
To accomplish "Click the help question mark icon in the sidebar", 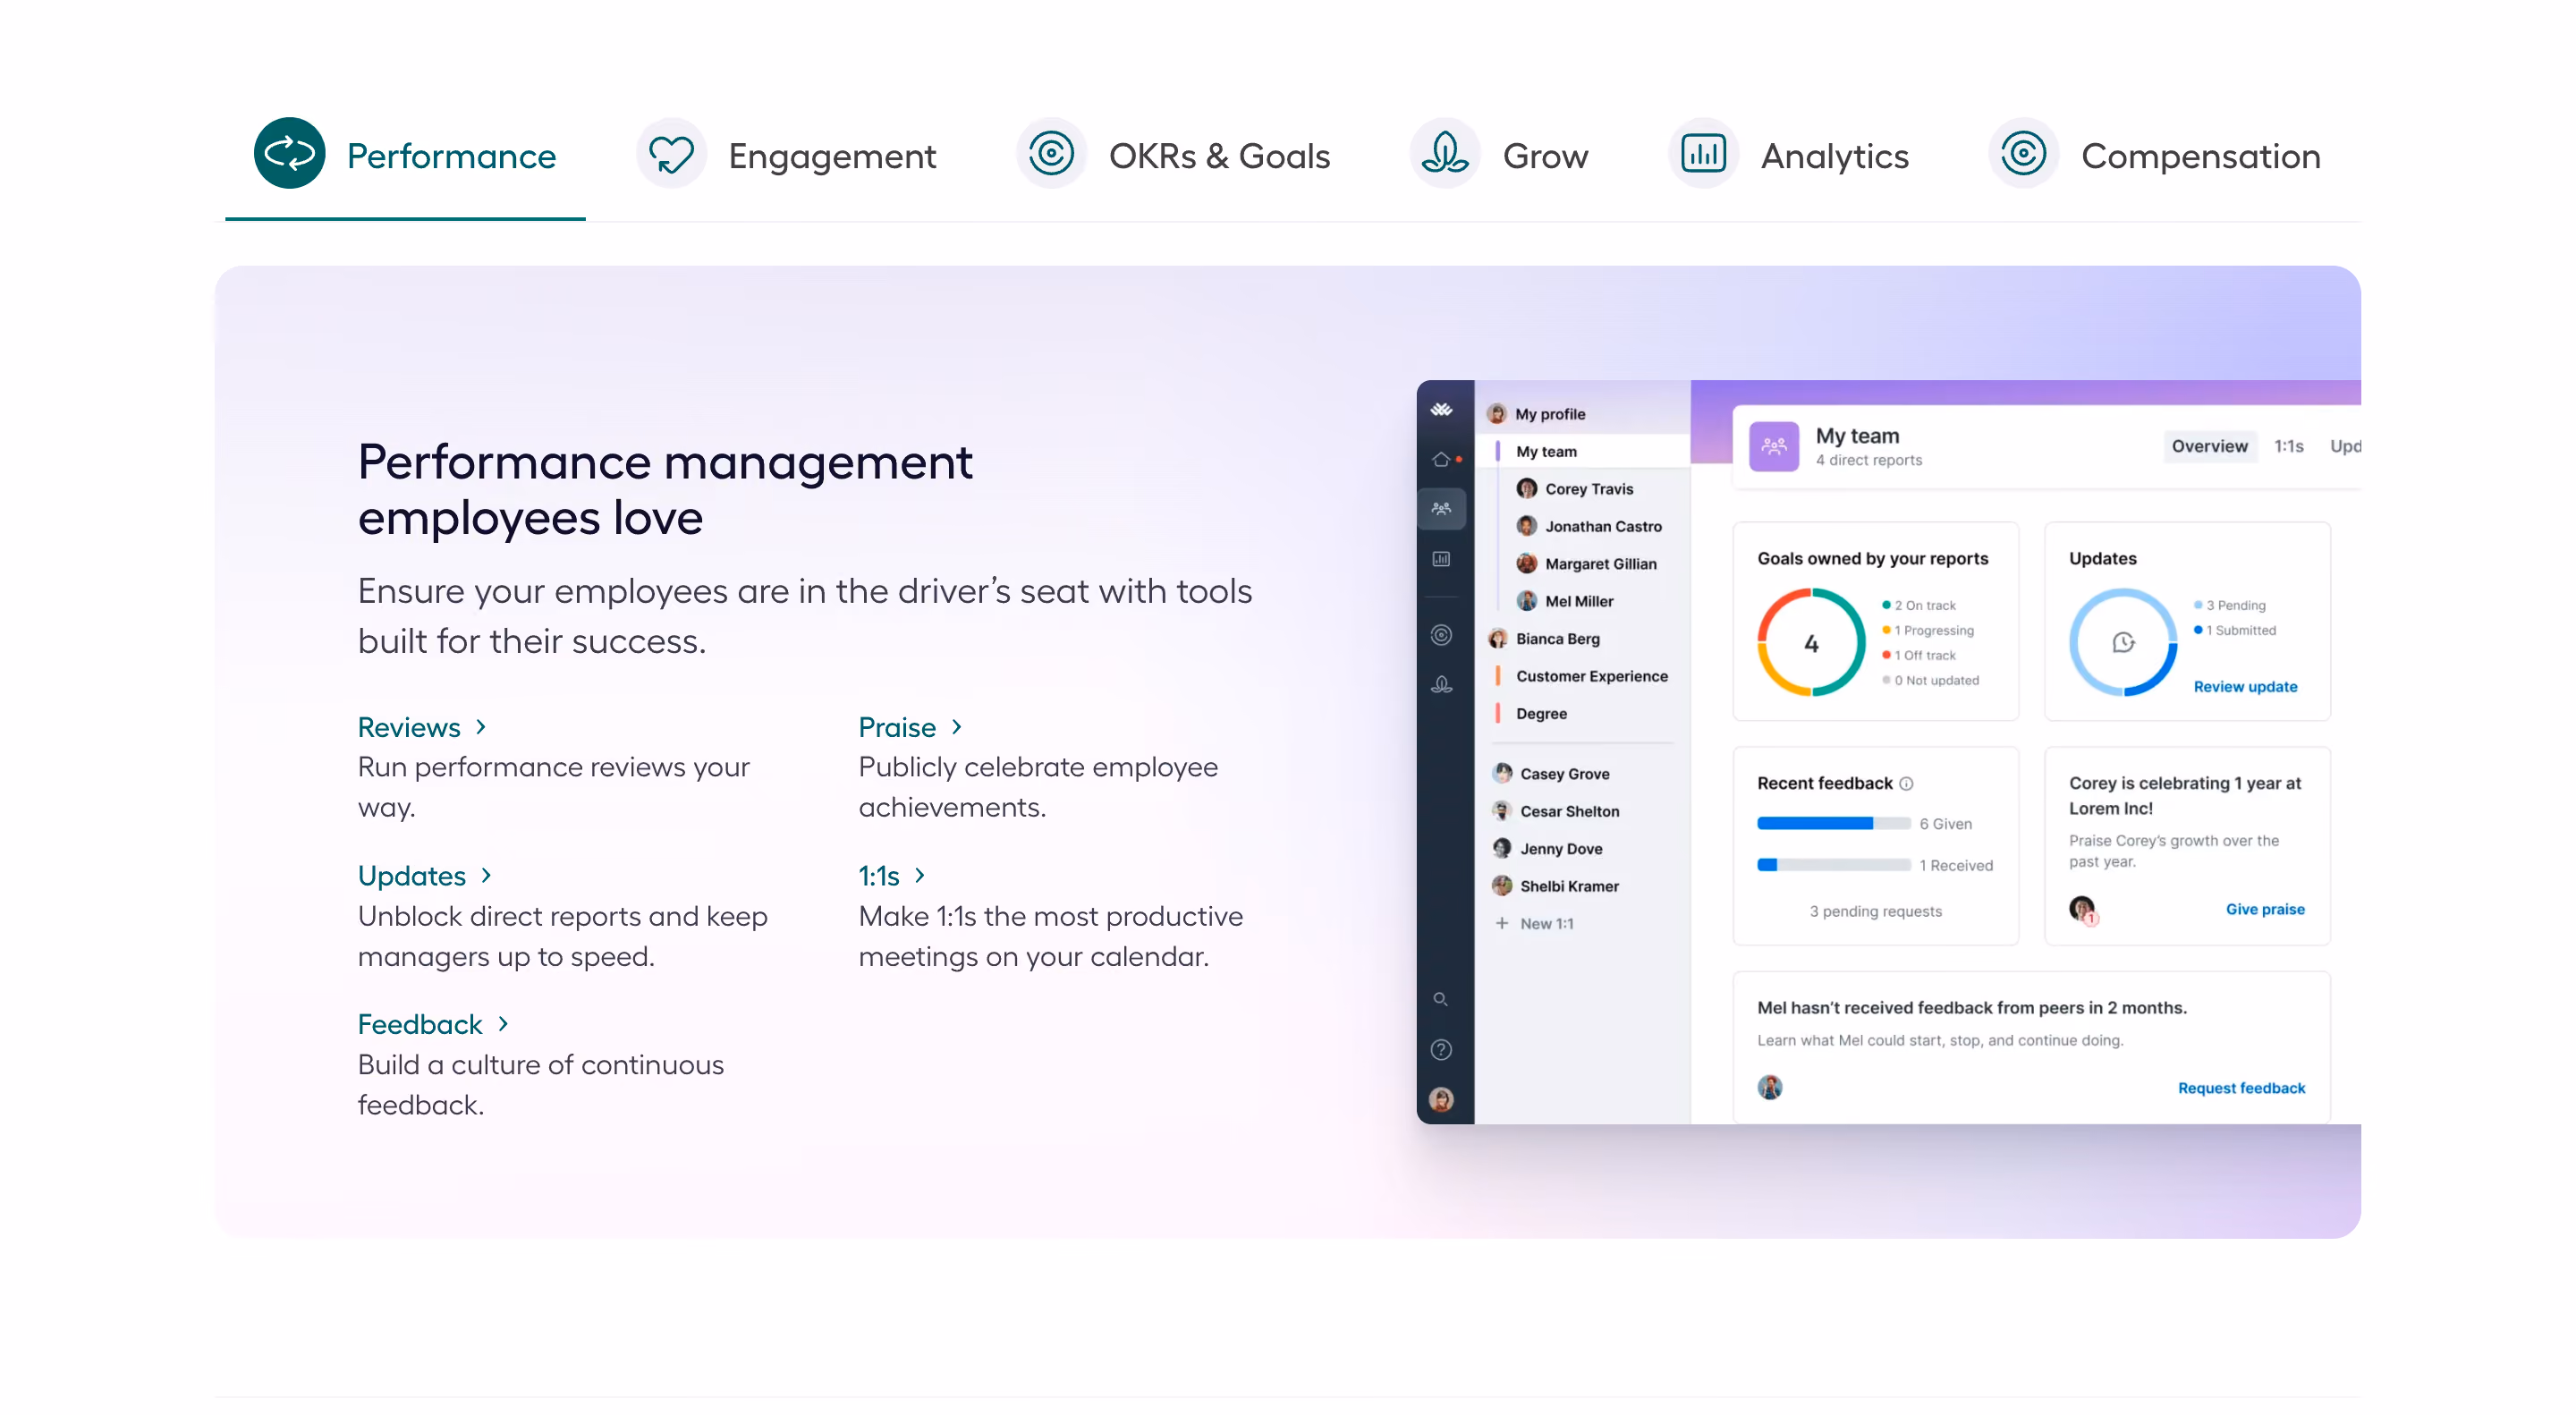I will pos(1441,1049).
